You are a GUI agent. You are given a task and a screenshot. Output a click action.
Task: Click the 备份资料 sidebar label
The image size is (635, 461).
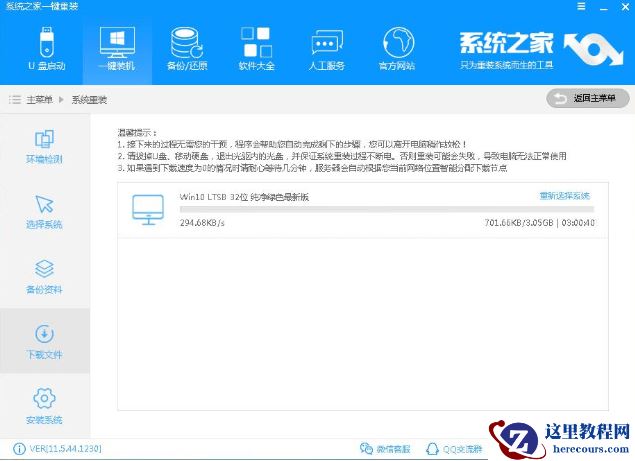44,289
